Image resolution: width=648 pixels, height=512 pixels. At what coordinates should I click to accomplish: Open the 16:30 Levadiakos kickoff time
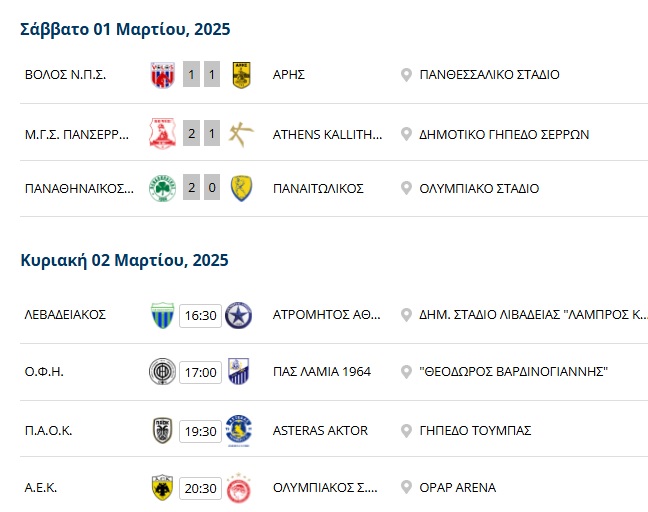coord(200,316)
